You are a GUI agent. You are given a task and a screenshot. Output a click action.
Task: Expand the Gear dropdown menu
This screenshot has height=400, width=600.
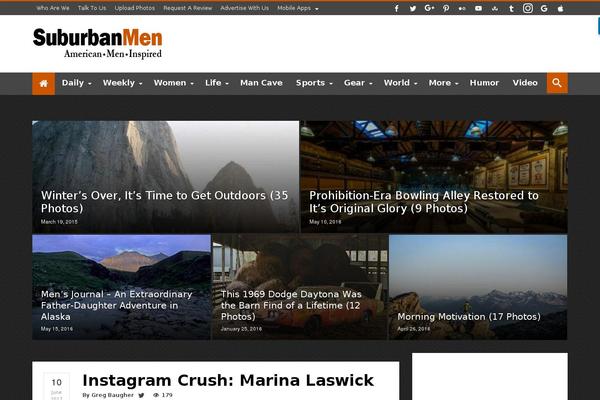(x=358, y=83)
